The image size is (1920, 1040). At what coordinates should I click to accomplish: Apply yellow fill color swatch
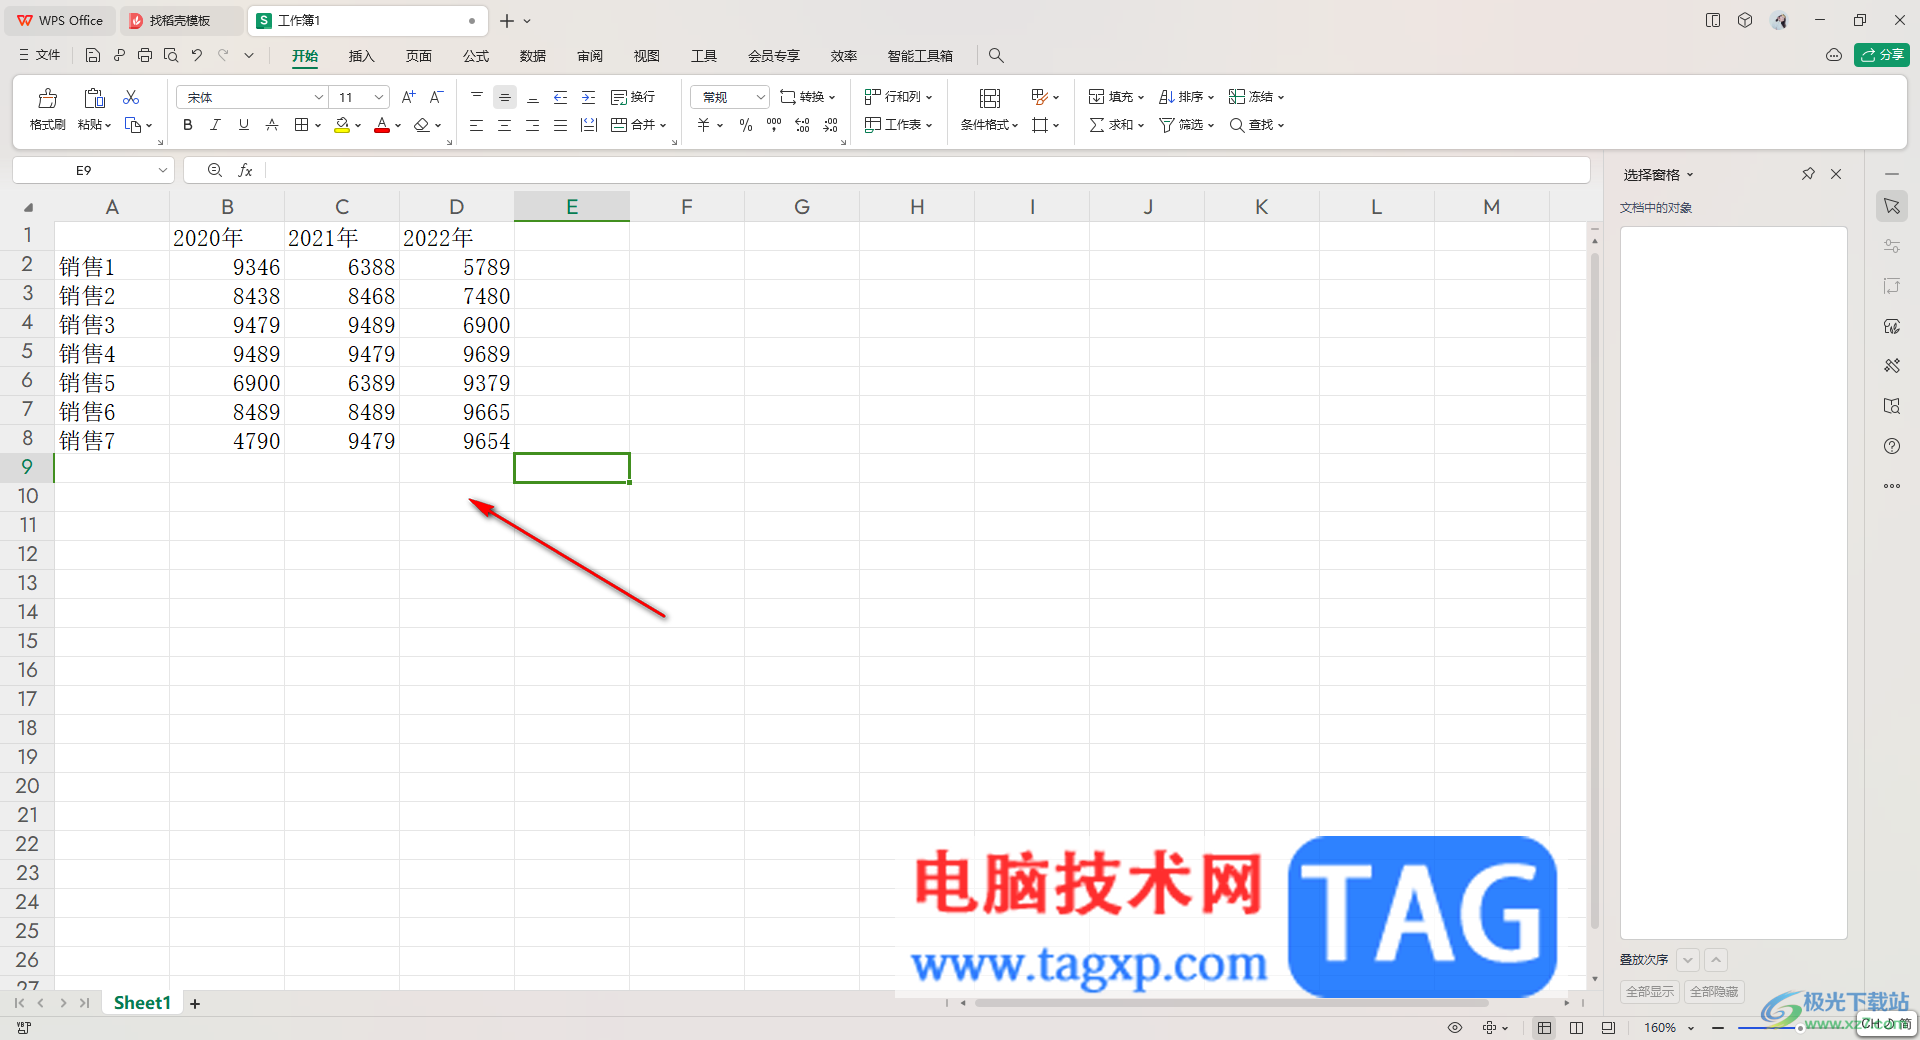342,125
